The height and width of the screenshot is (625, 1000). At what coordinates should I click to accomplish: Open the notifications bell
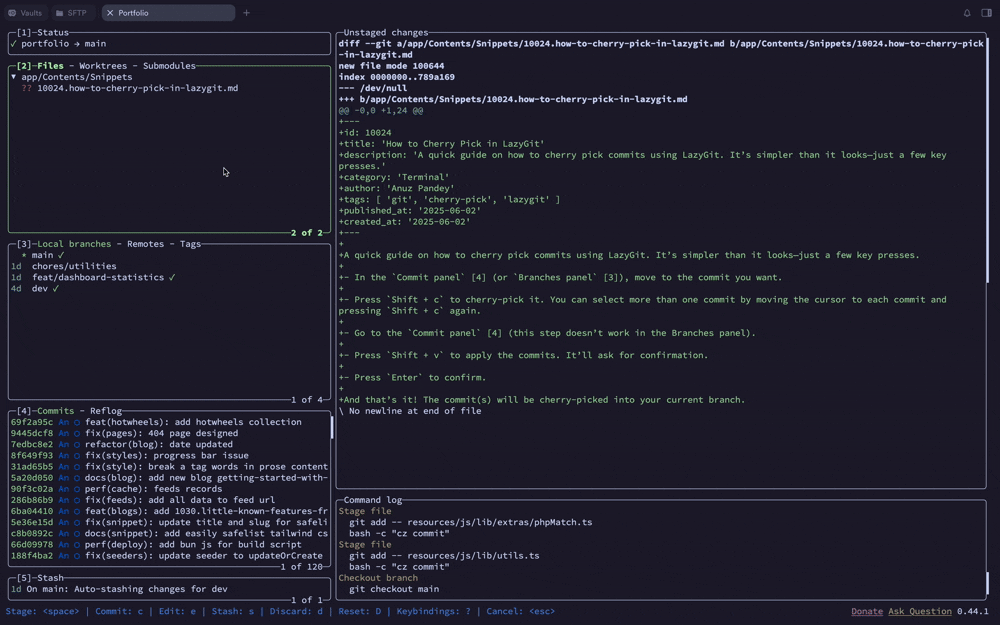click(x=967, y=13)
